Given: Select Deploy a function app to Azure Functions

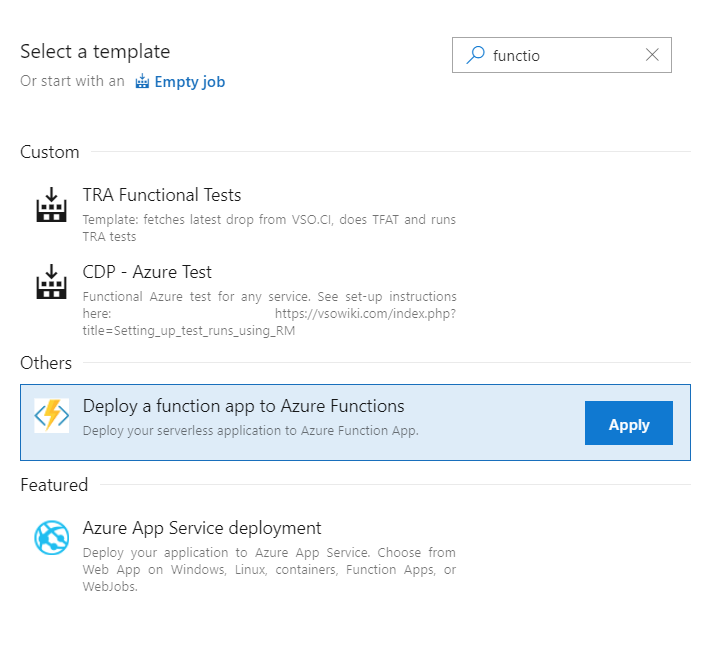Looking at the screenshot, I should coord(243,406).
